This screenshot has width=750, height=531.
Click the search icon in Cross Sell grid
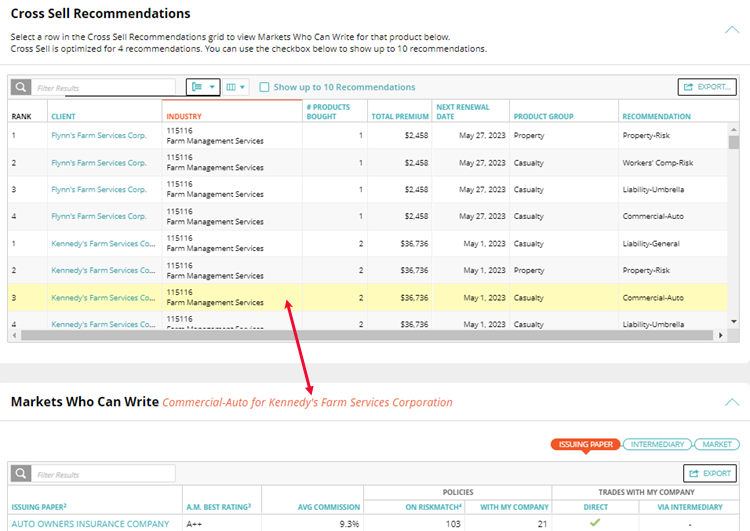(x=20, y=87)
